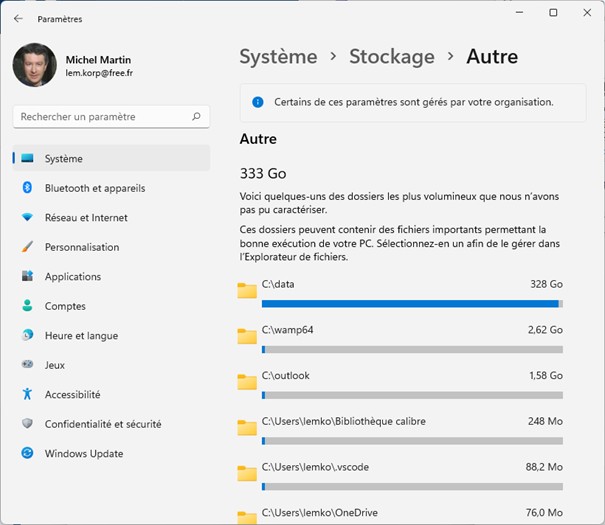Viewport: 605px width, 525px height.
Task: Go to Système in the breadcrumb
Action: click(x=278, y=57)
